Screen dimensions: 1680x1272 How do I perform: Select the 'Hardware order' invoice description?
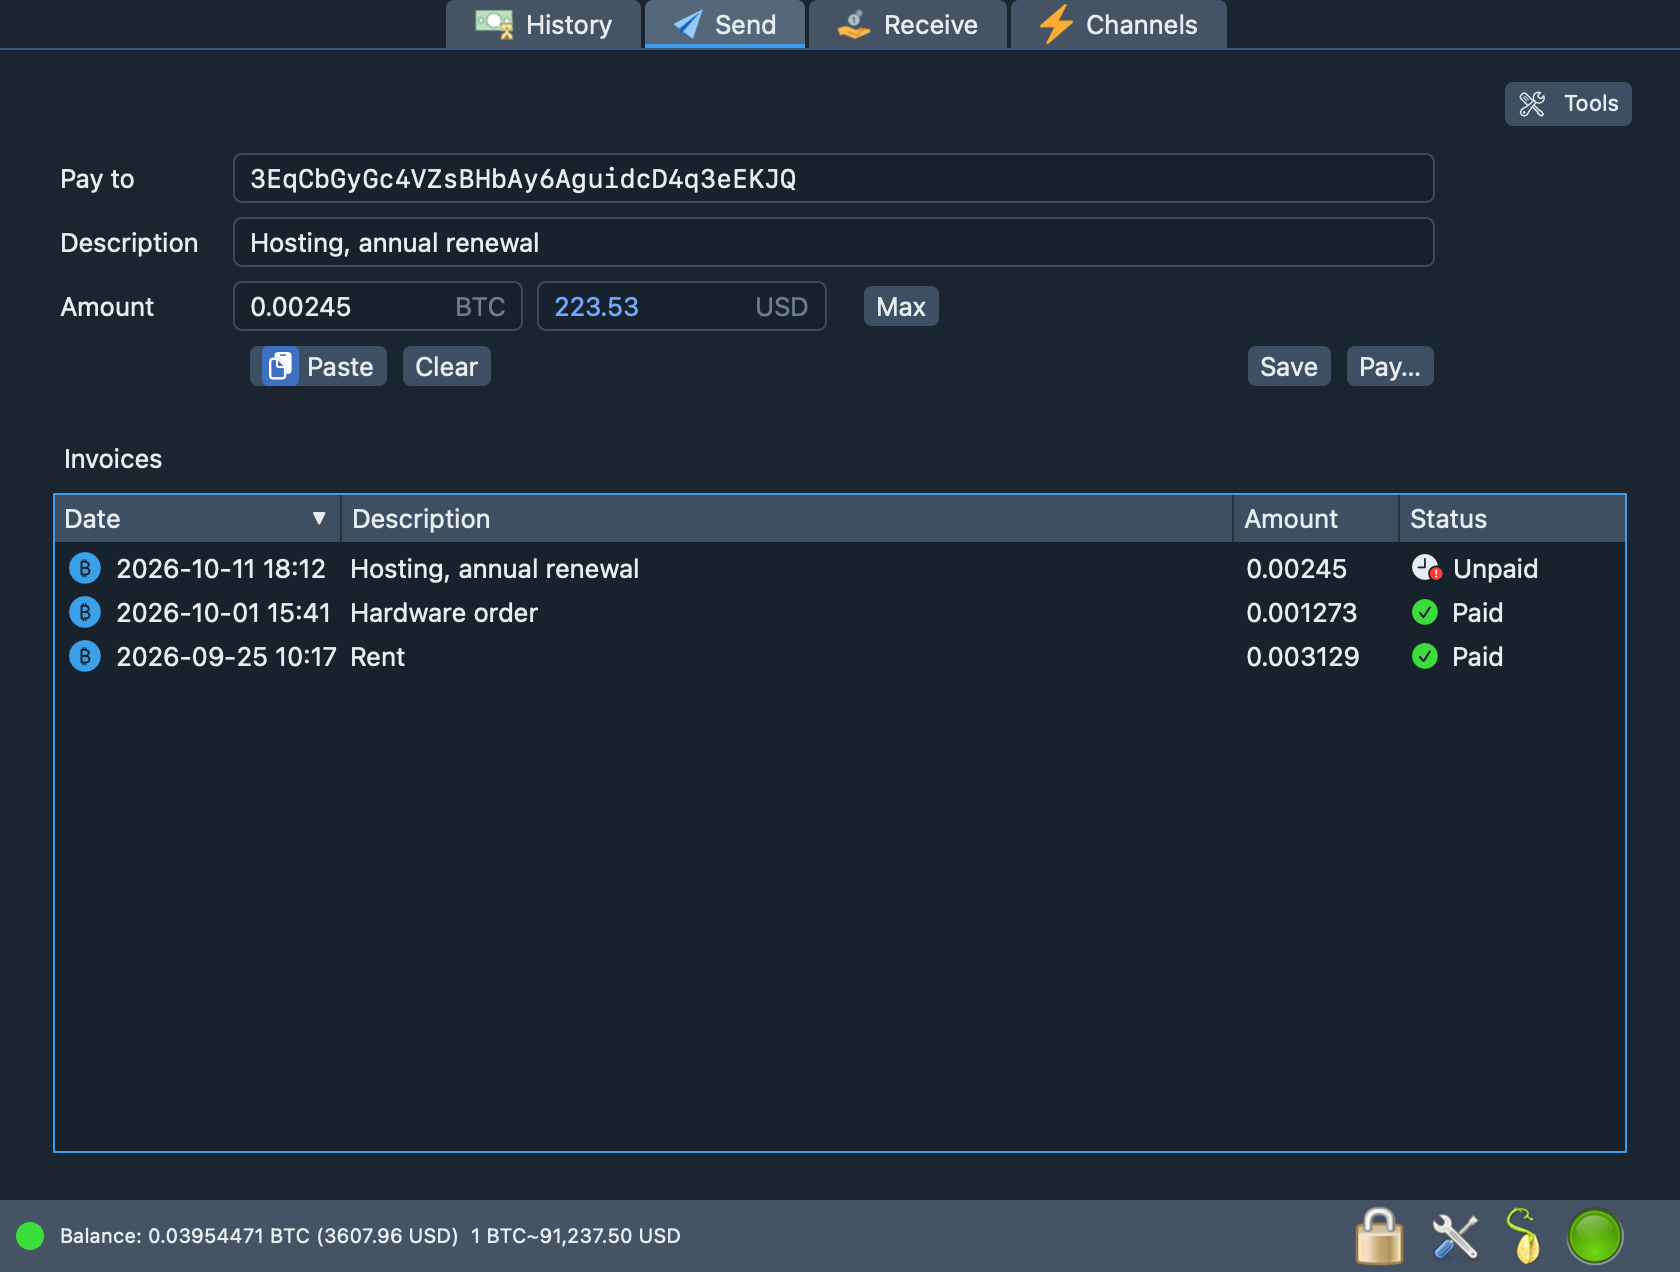(x=444, y=612)
